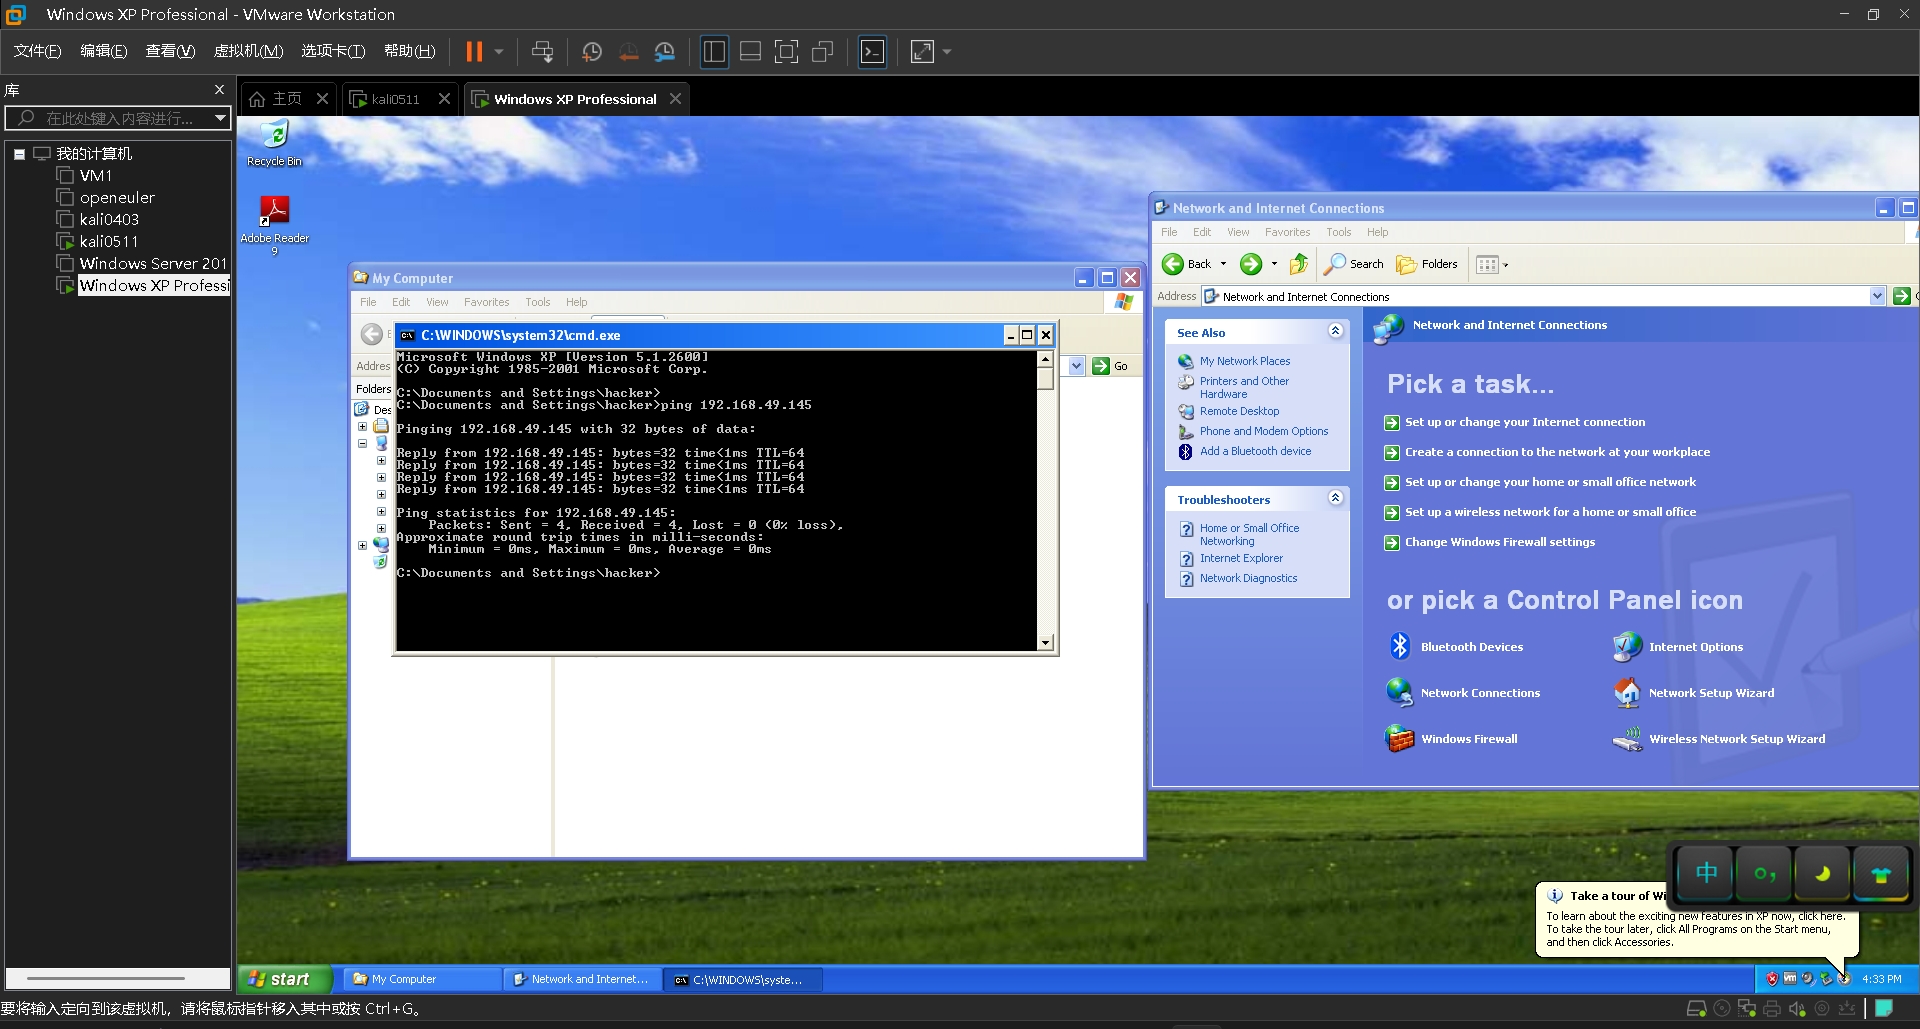
Task: Click Search in the Network window toolbar
Action: (1354, 264)
